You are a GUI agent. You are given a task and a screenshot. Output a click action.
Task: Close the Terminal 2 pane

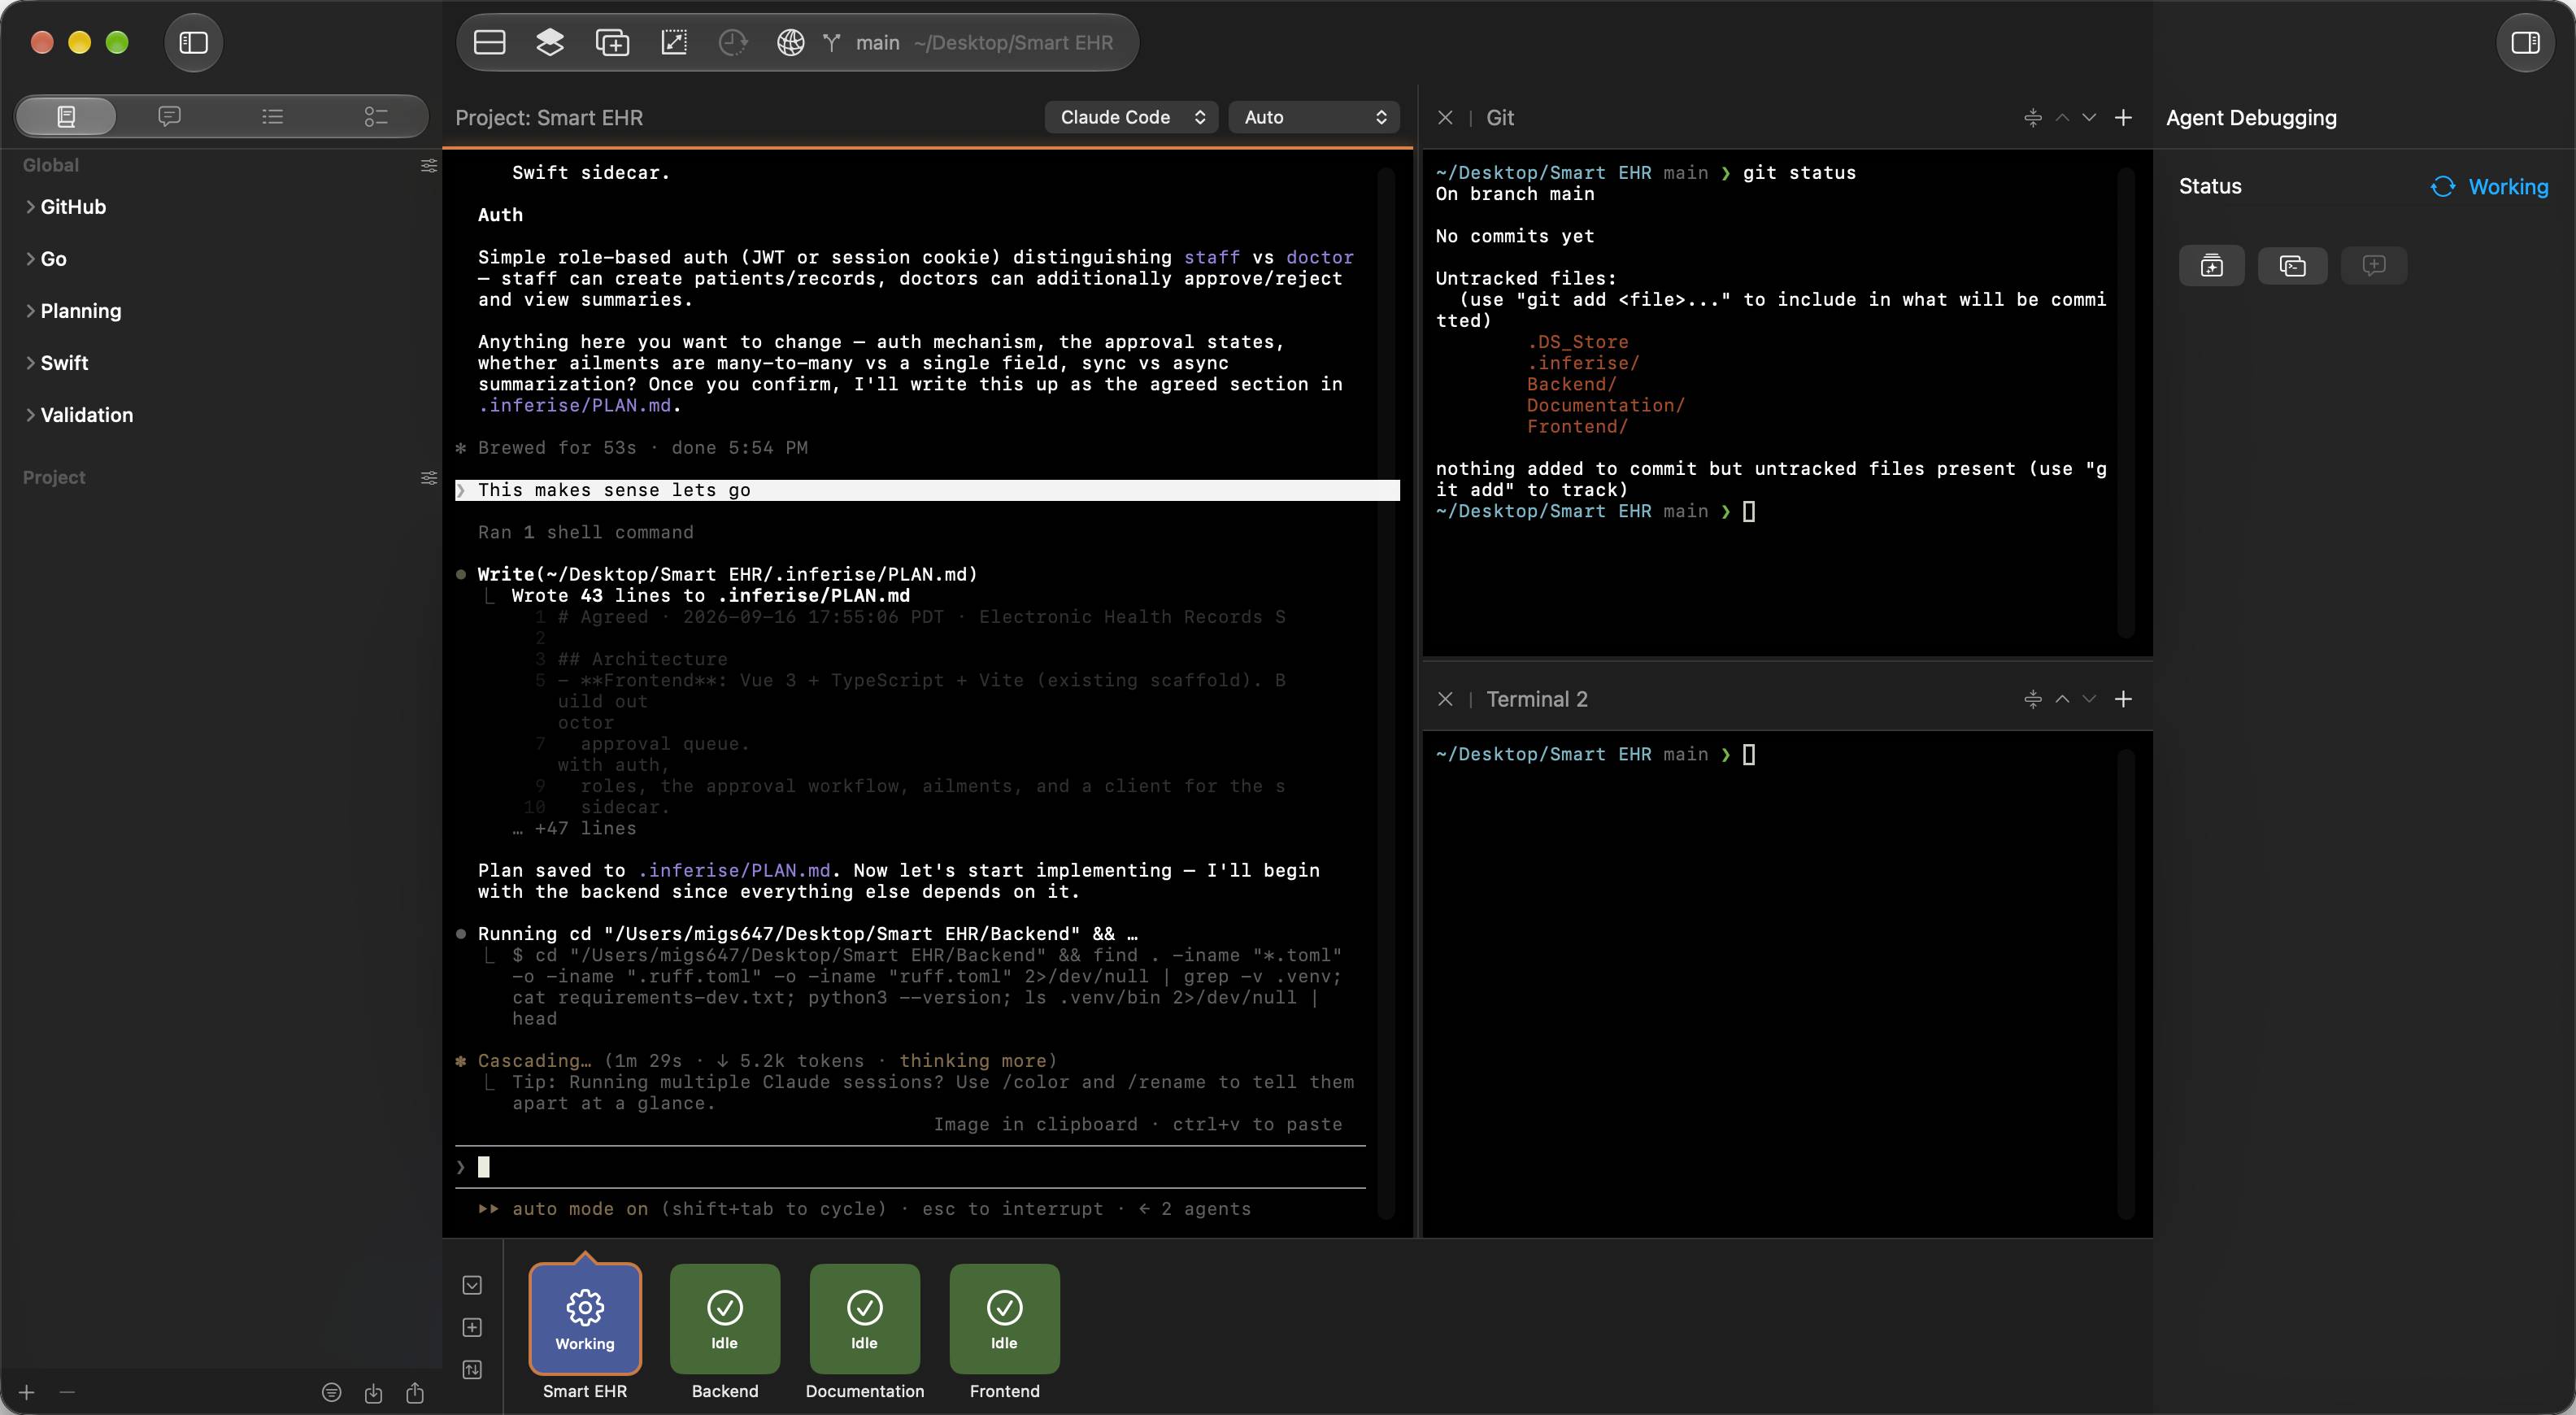[1445, 699]
